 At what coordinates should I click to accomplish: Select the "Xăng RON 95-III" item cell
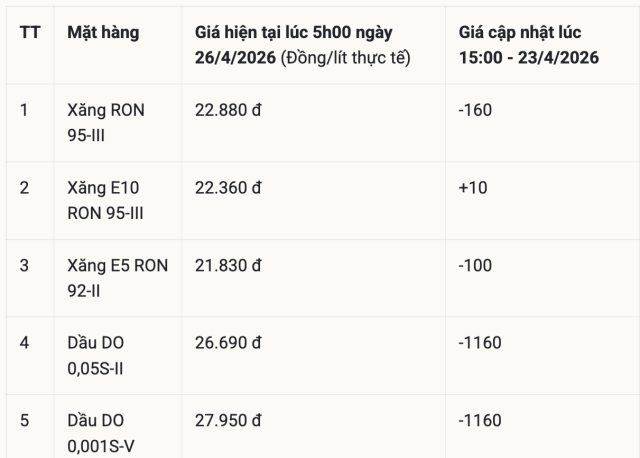click(105, 123)
